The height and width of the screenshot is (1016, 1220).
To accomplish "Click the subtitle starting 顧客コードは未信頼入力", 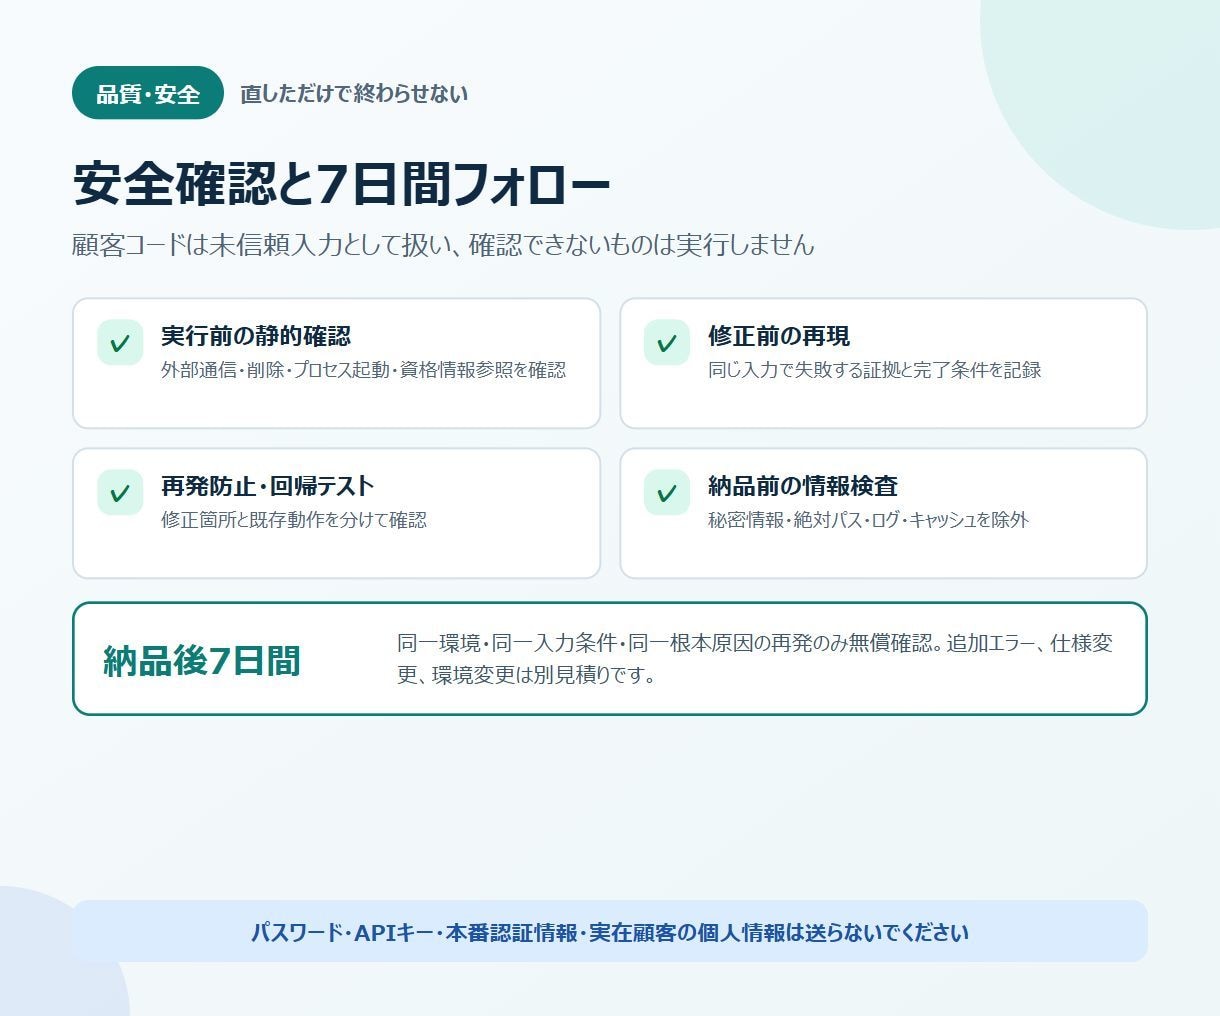I will [x=443, y=244].
